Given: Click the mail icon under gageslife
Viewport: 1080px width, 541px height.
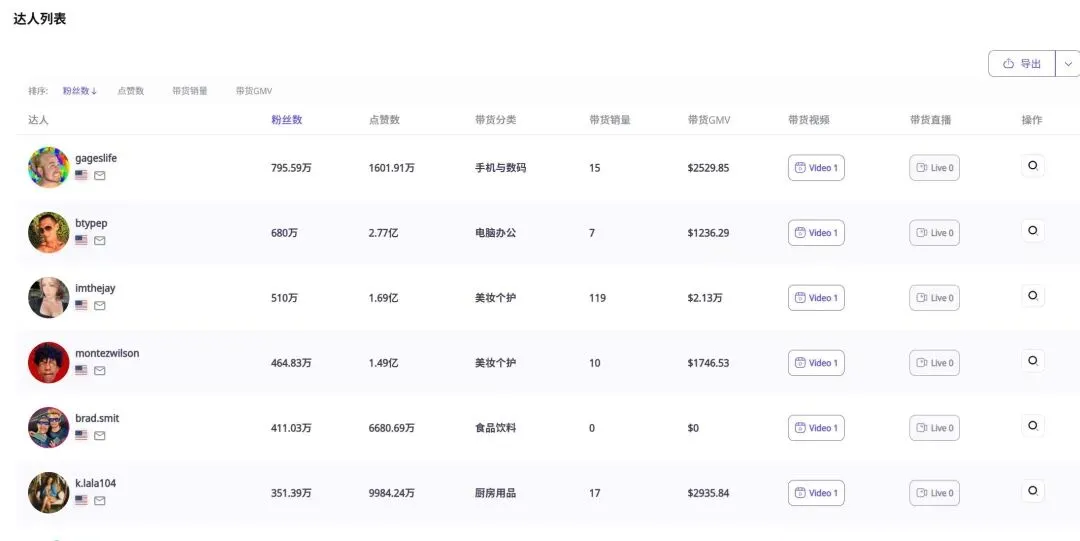Looking at the screenshot, I should coord(100,176).
